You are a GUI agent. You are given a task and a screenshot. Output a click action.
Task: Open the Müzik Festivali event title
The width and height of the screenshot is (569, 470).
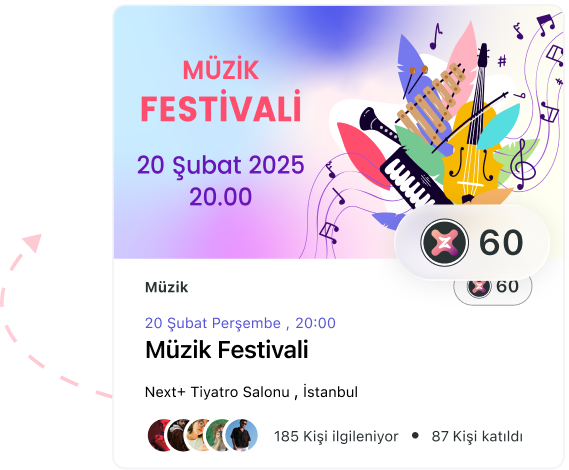(x=227, y=350)
